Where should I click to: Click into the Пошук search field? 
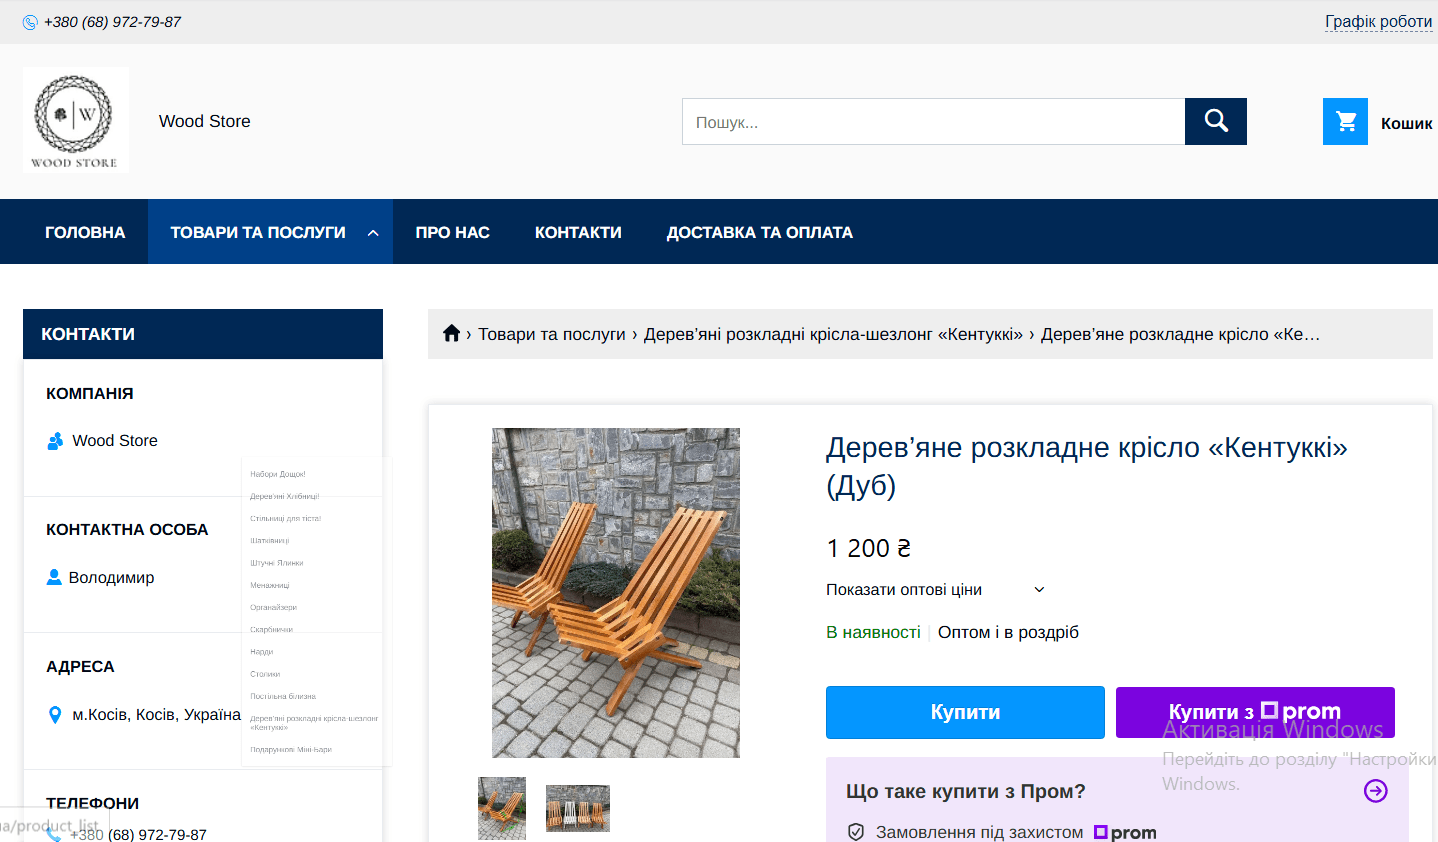pyautogui.click(x=932, y=122)
